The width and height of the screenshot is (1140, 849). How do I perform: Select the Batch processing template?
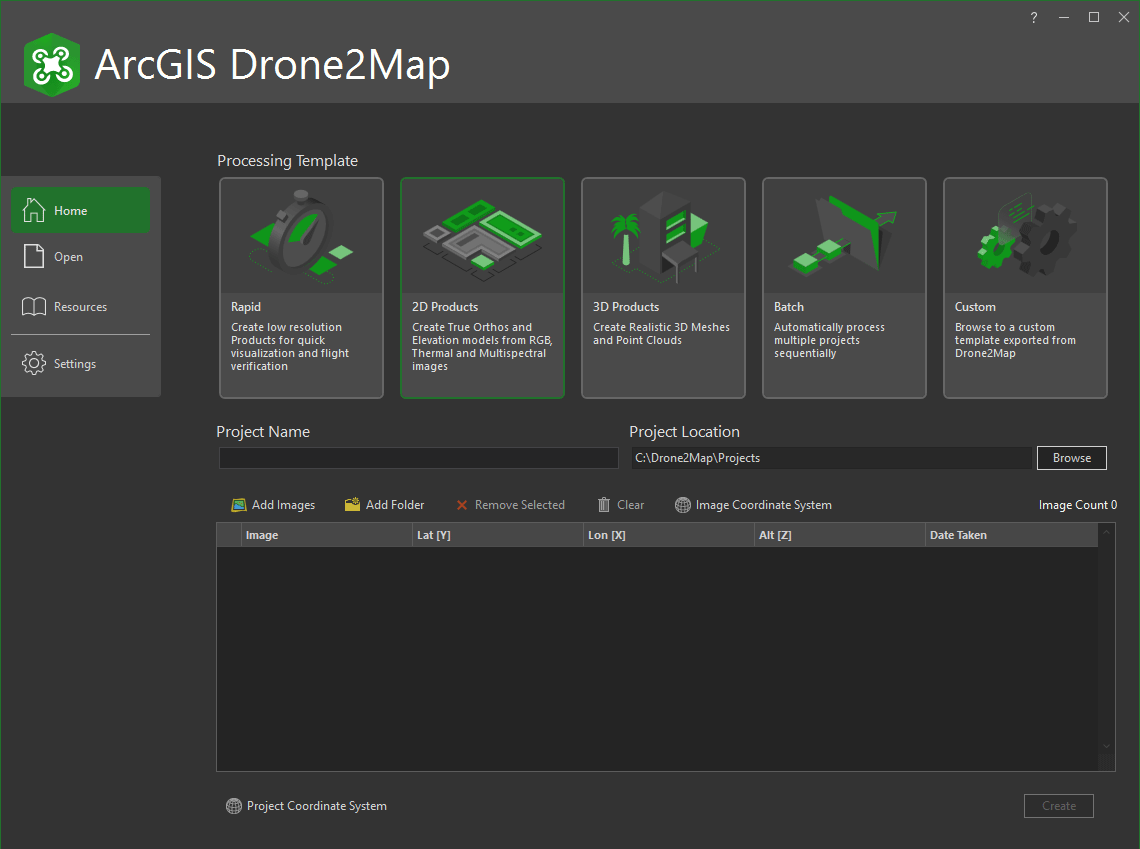(x=844, y=288)
